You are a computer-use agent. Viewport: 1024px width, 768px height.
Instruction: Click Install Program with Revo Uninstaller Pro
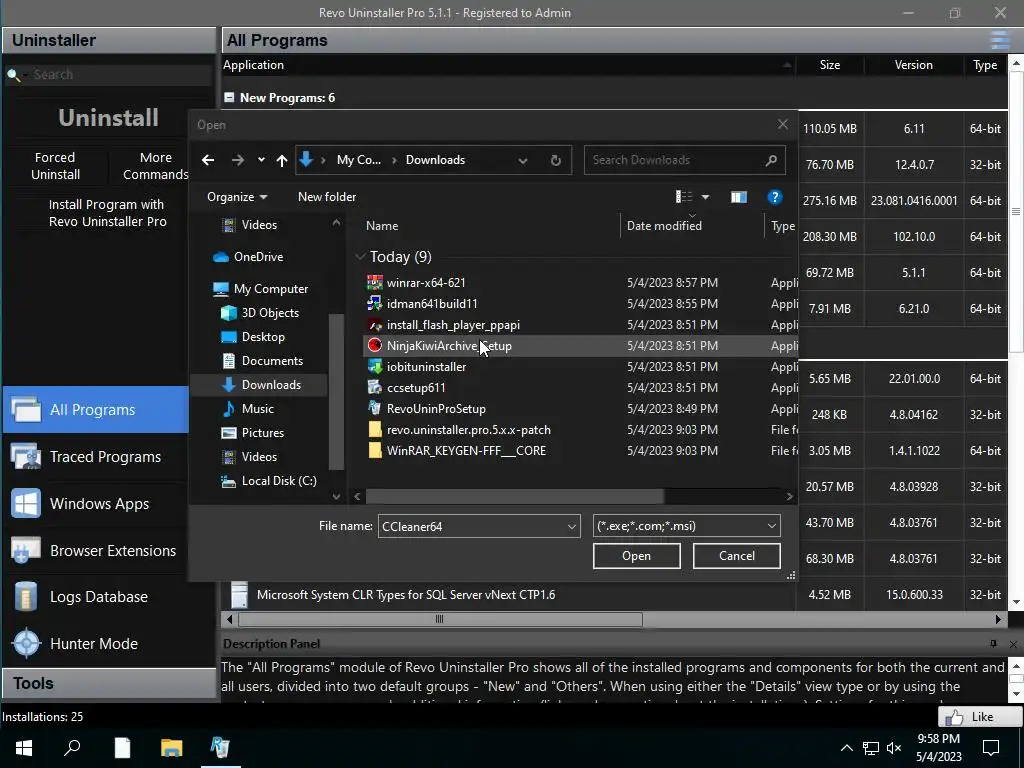tap(108, 213)
